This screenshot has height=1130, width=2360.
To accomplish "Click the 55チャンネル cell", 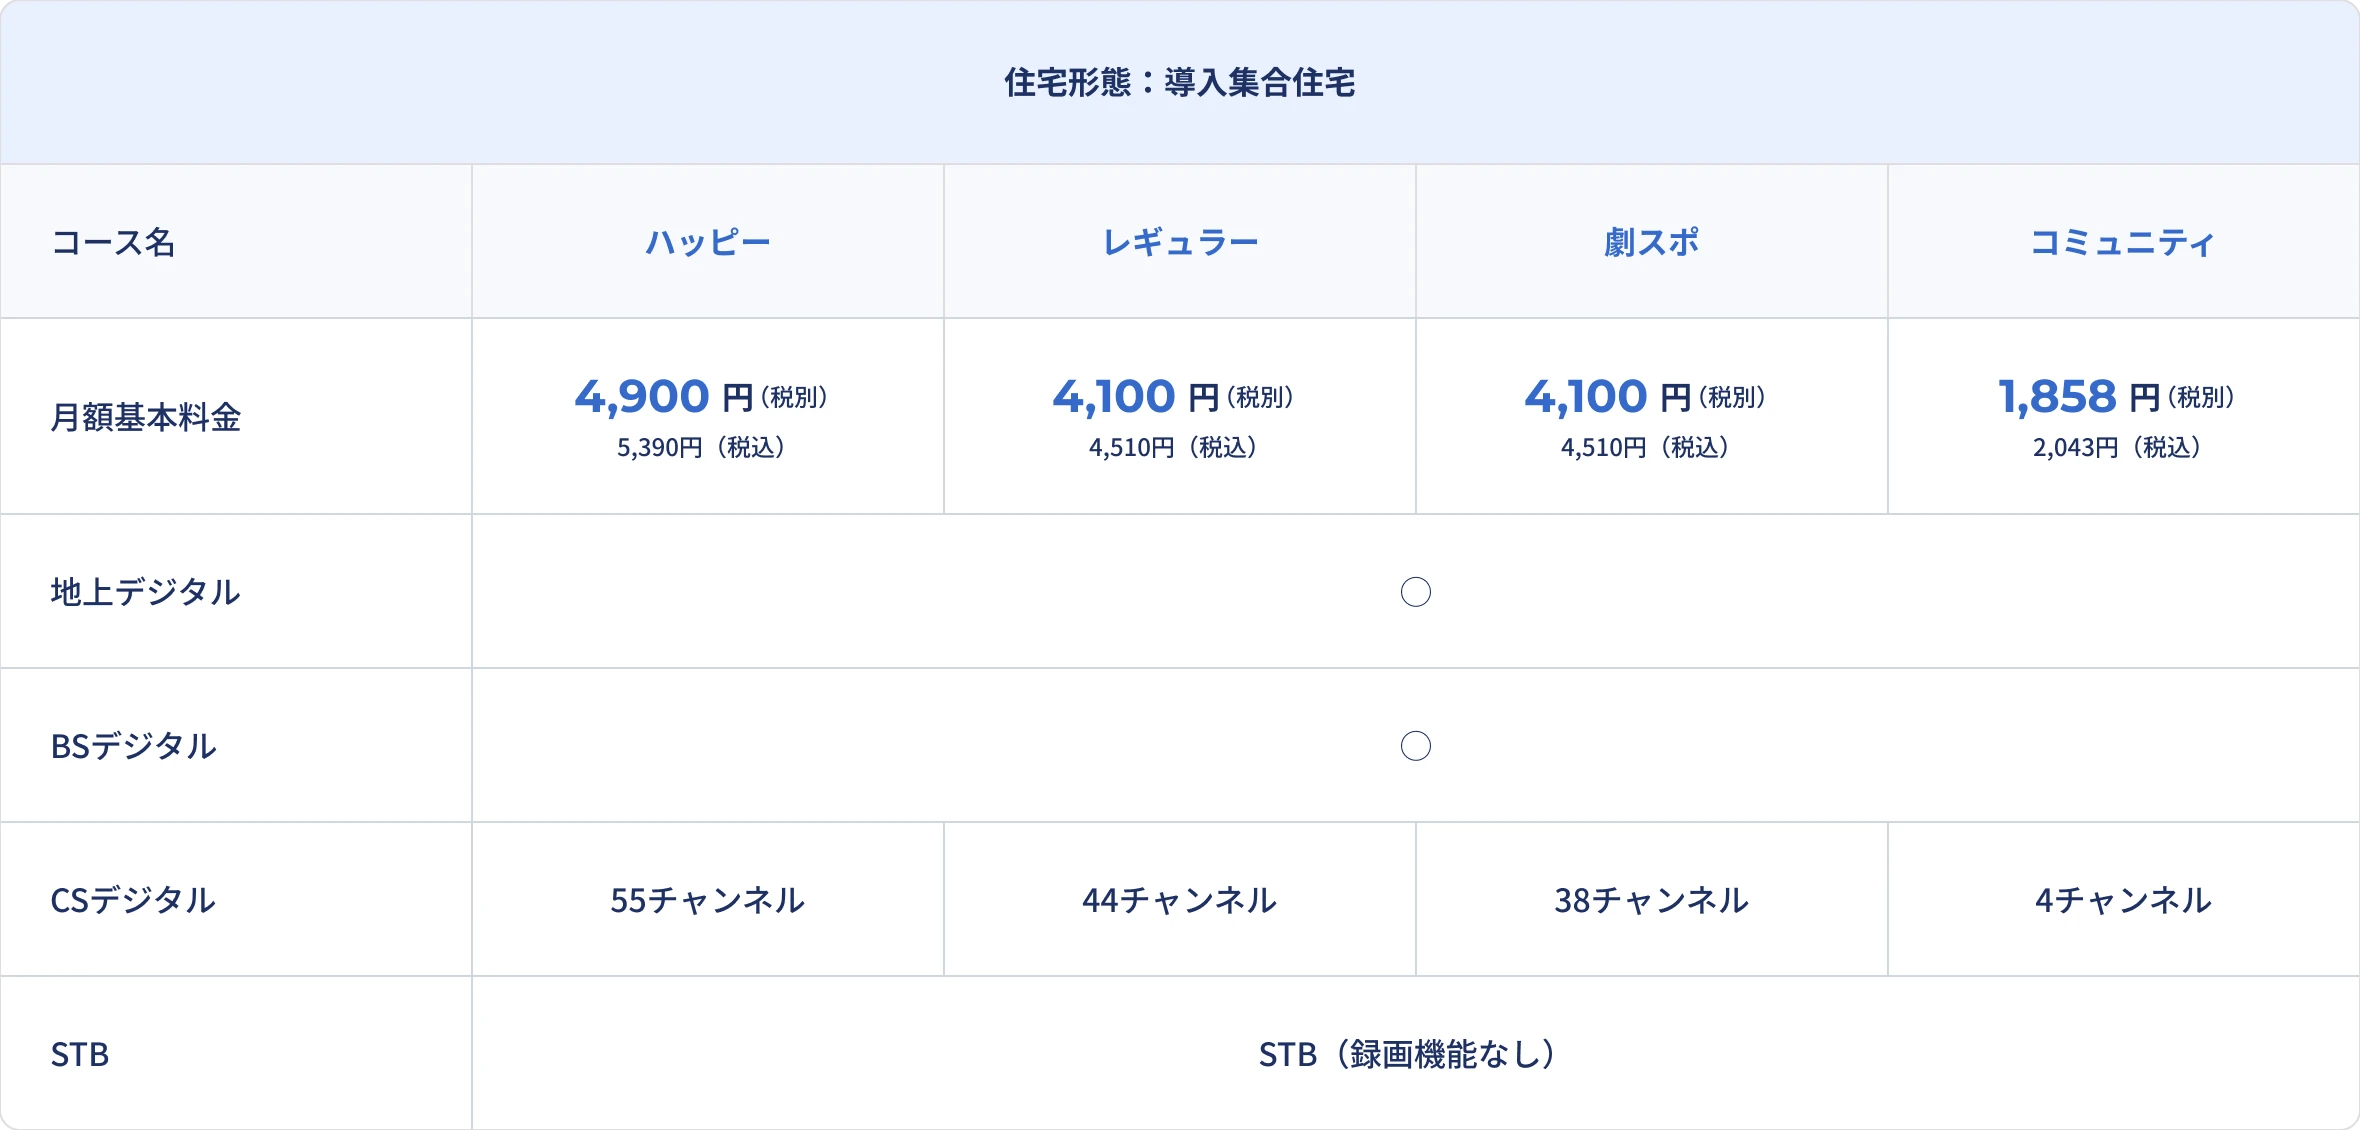I will [x=707, y=900].
